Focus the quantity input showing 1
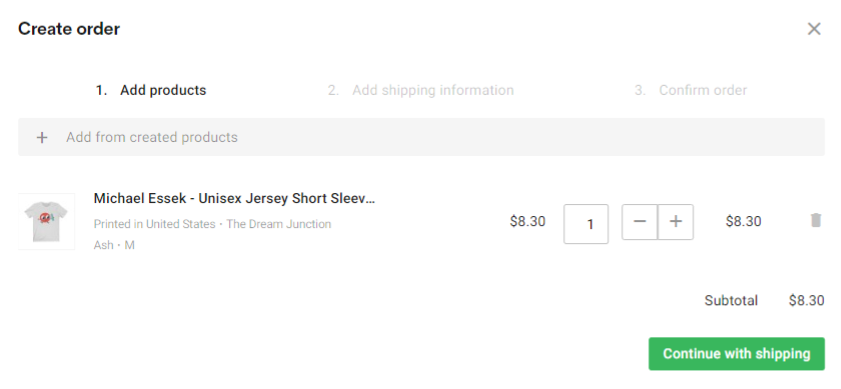This screenshot has height=389, width=841. (x=586, y=224)
